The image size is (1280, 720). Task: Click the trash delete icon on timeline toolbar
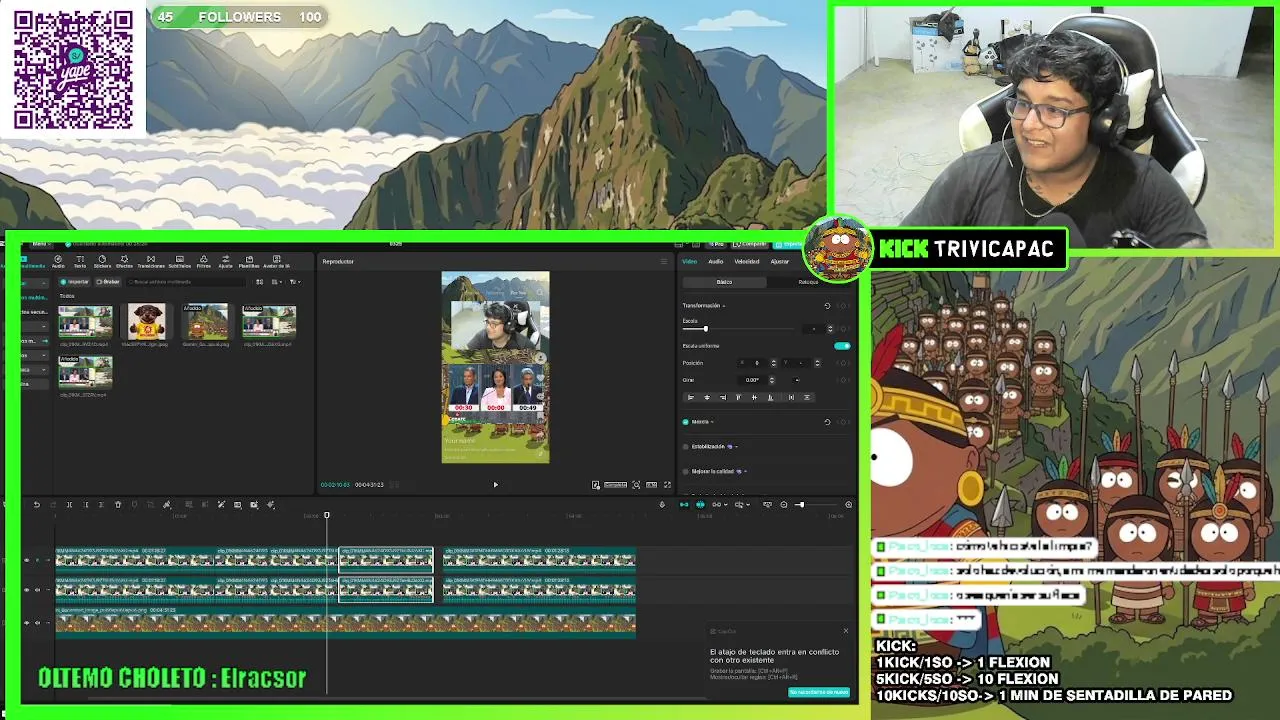point(118,505)
